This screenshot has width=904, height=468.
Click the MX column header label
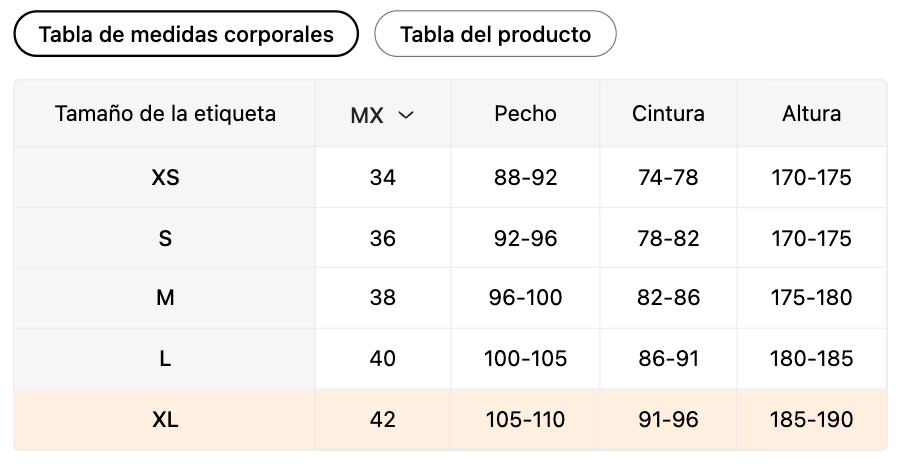367,115
